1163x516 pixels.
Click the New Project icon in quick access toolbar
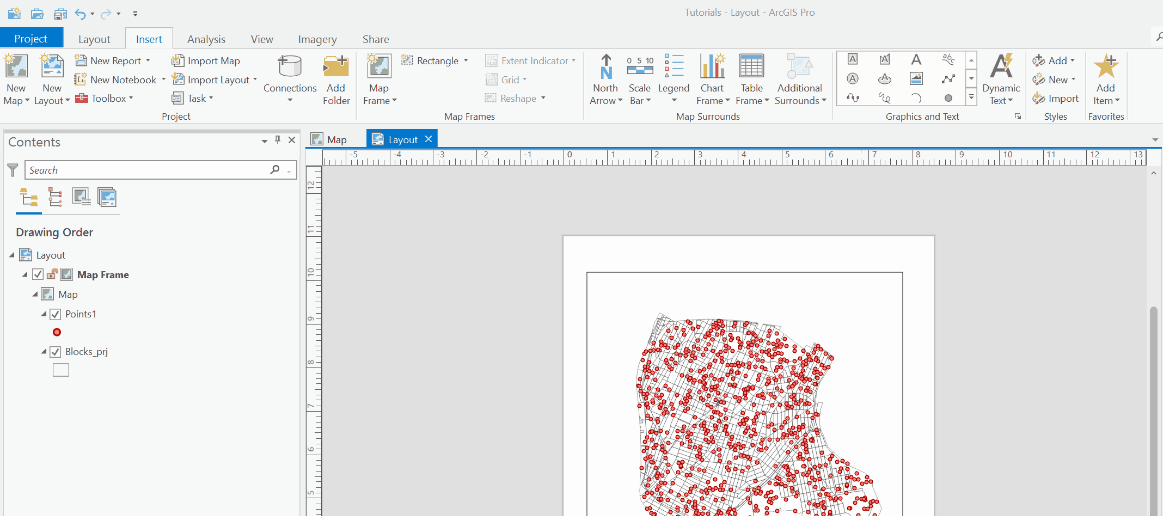pyautogui.click(x=14, y=13)
